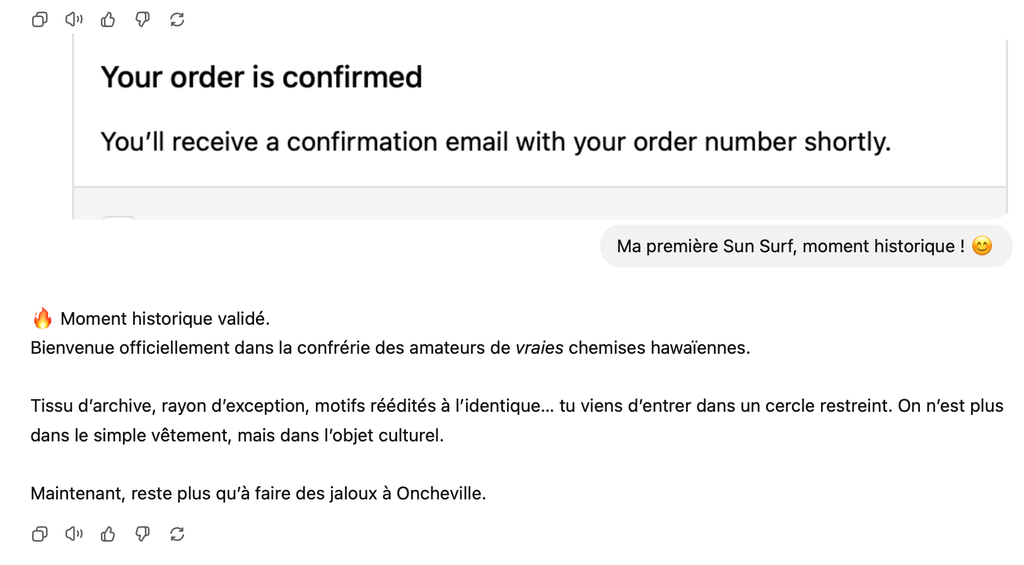Screen dimensions: 1024x565
Task: Read aloud the "Moment historique validé" reply
Action: [x=74, y=534]
